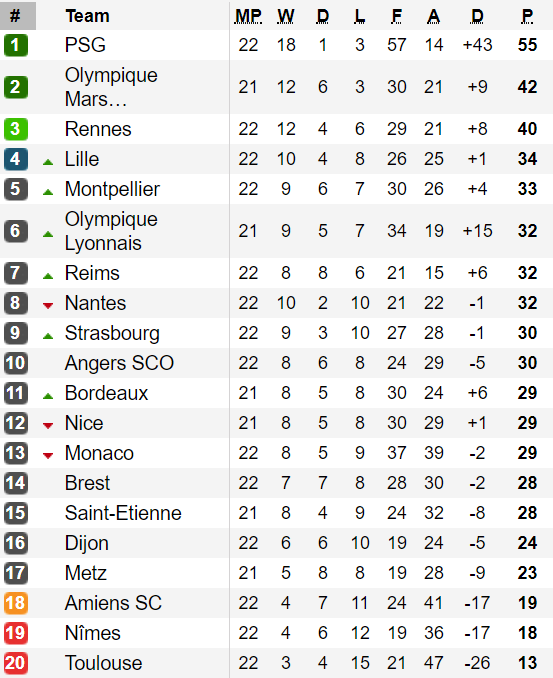This screenshot has height=678, width=553.
Task: Open the Saint-Etienne team link
Action: click(123, 513)
